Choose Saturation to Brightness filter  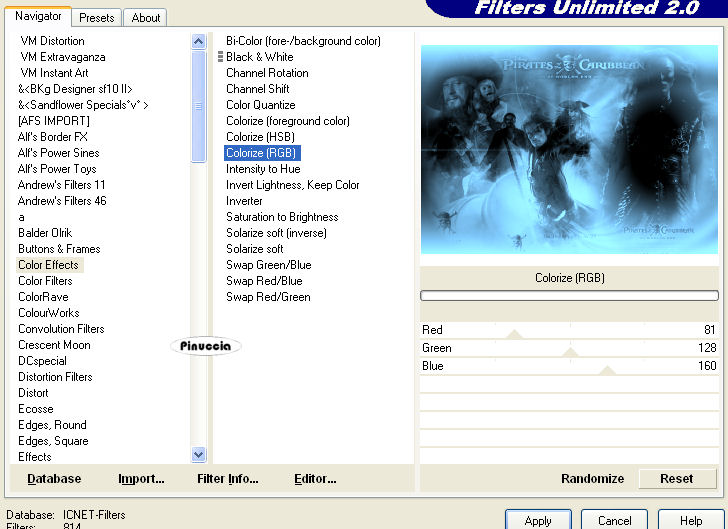click(282, 217)
